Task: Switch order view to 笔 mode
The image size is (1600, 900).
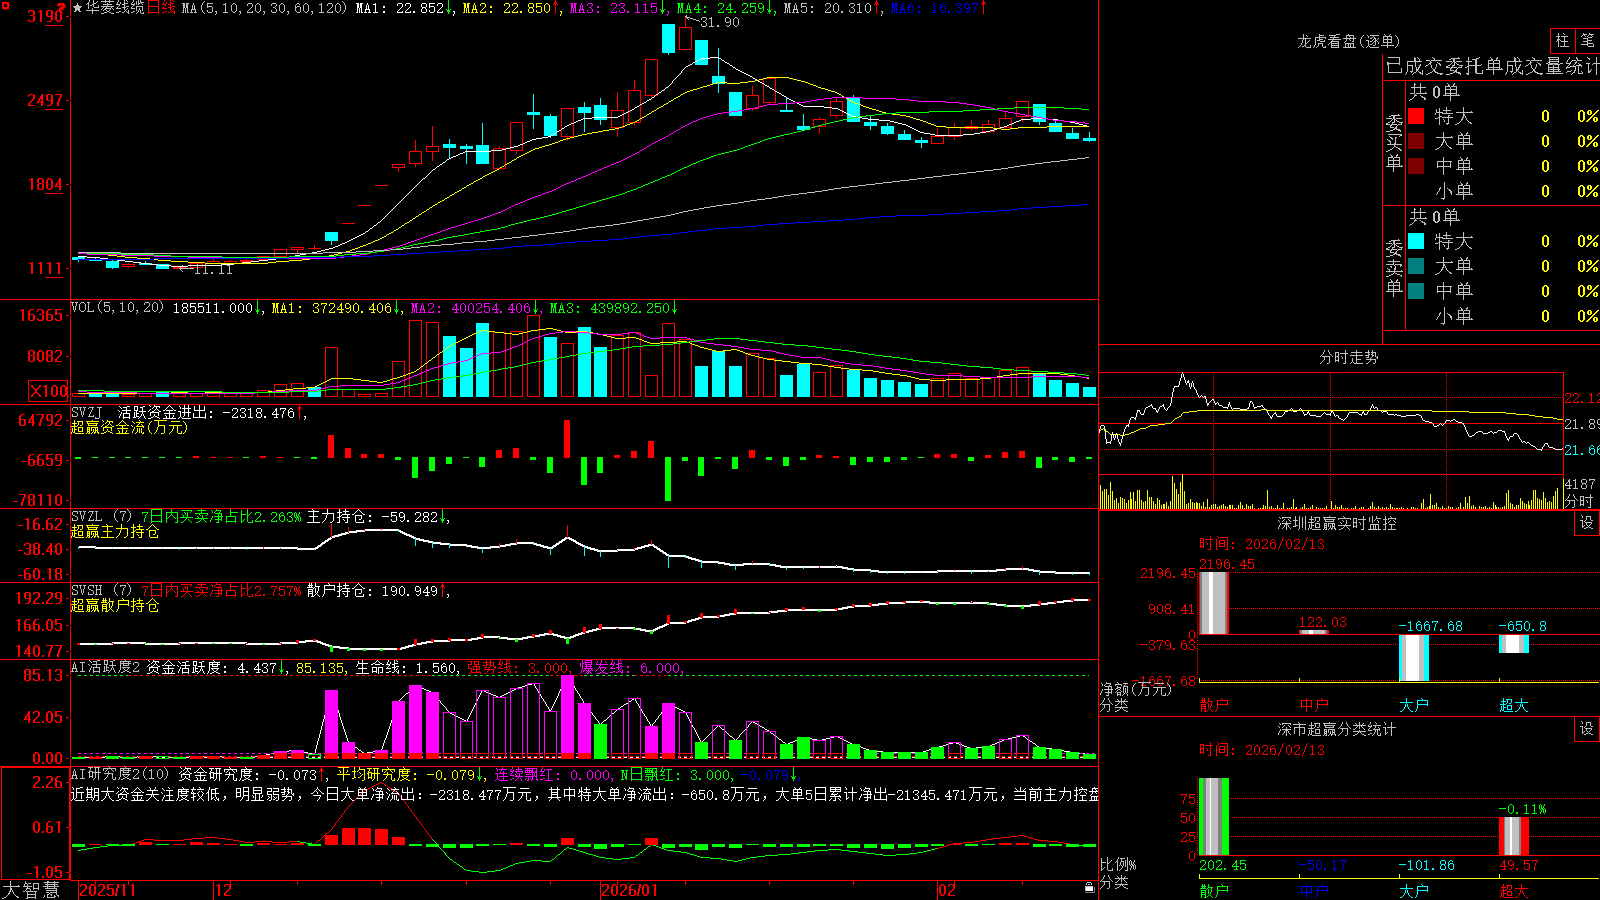Action: point(1588,41)
